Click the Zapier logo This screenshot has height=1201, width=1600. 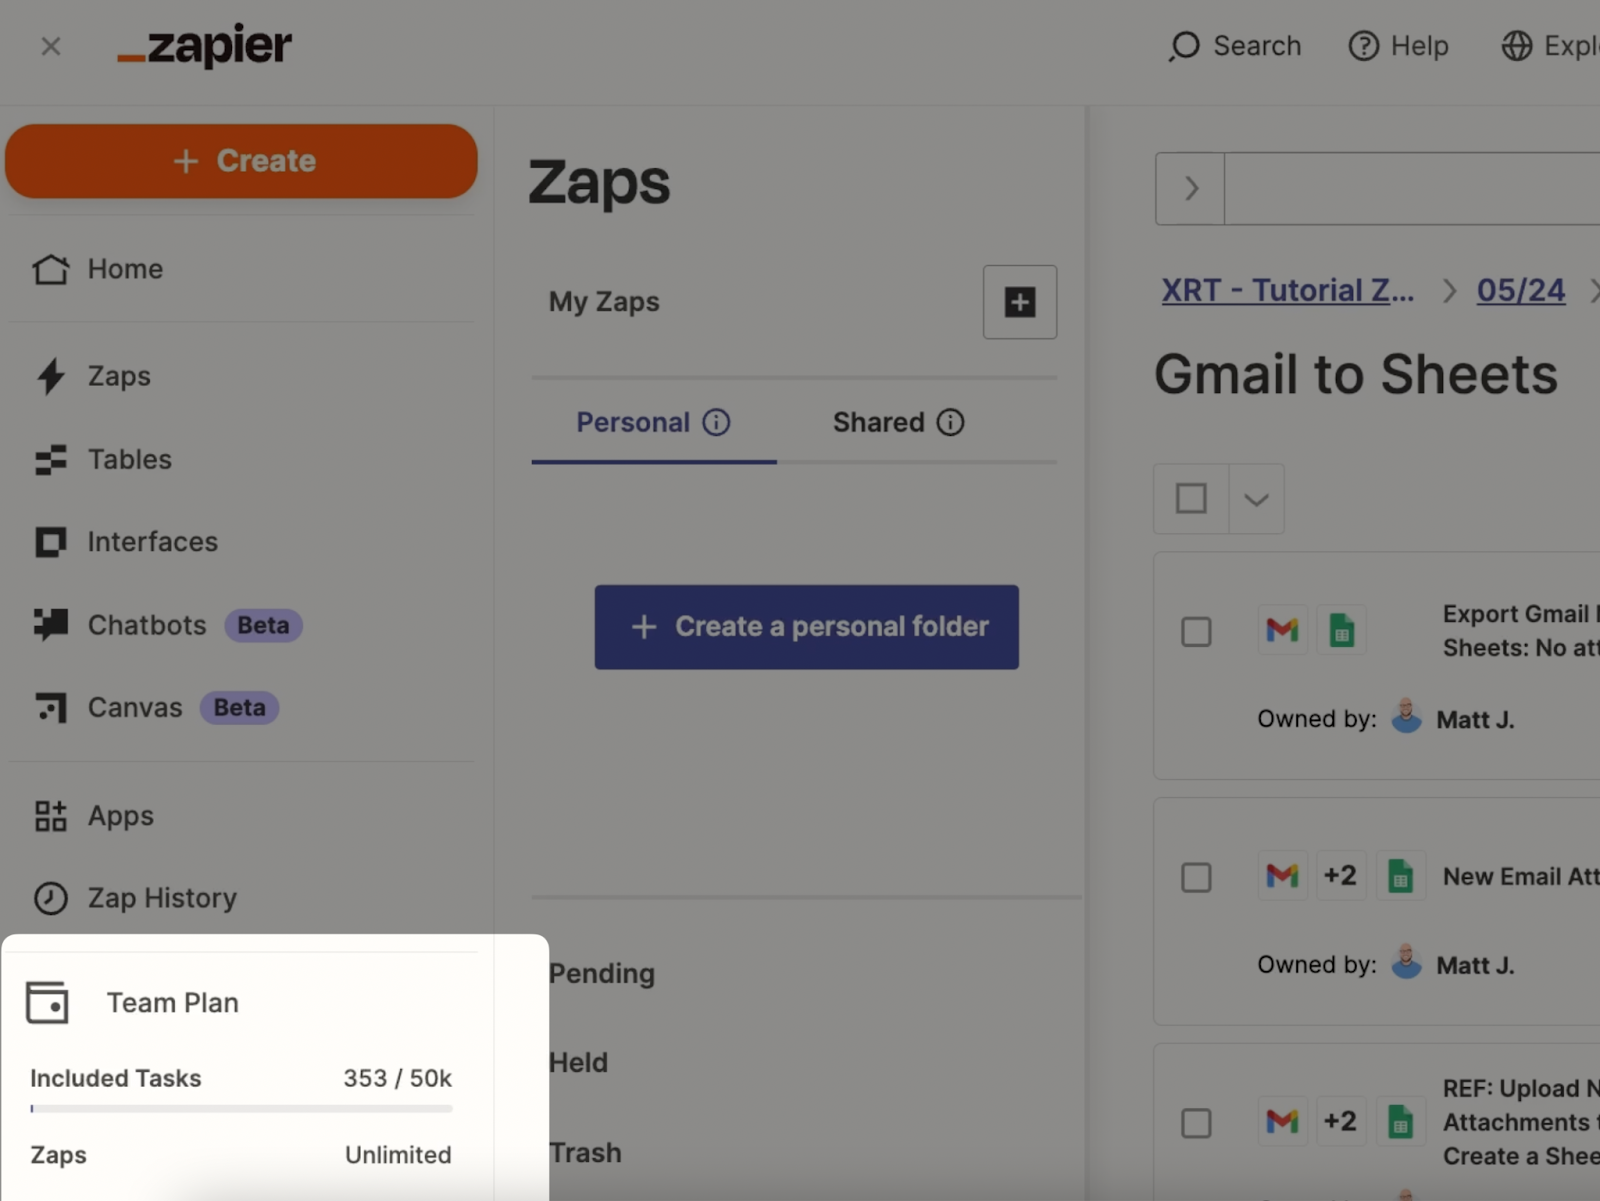205,46
